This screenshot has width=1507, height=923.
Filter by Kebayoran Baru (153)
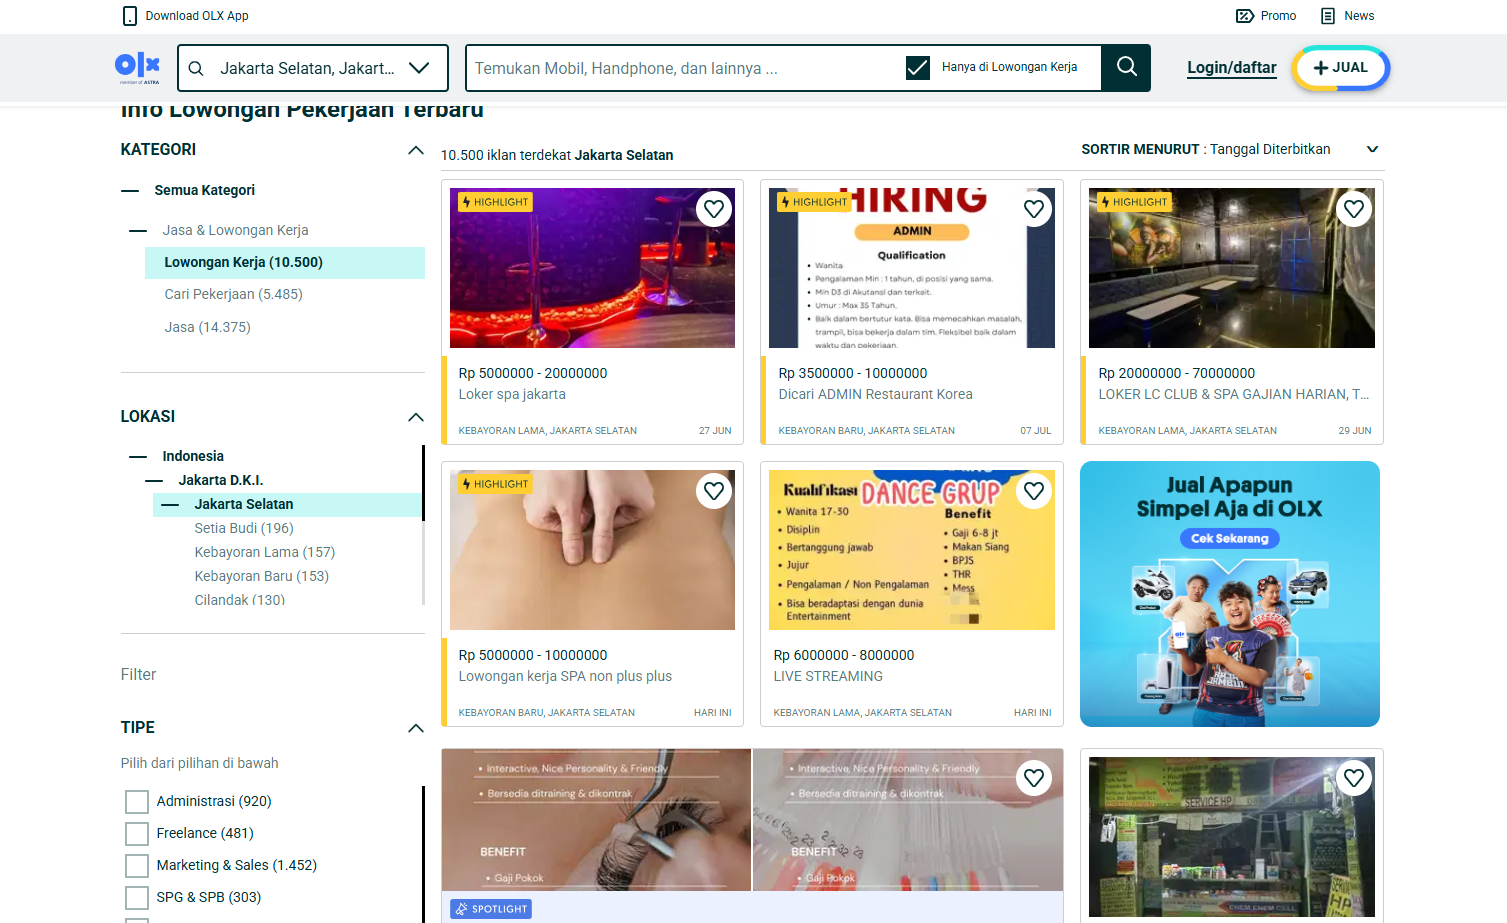point(261,576)
